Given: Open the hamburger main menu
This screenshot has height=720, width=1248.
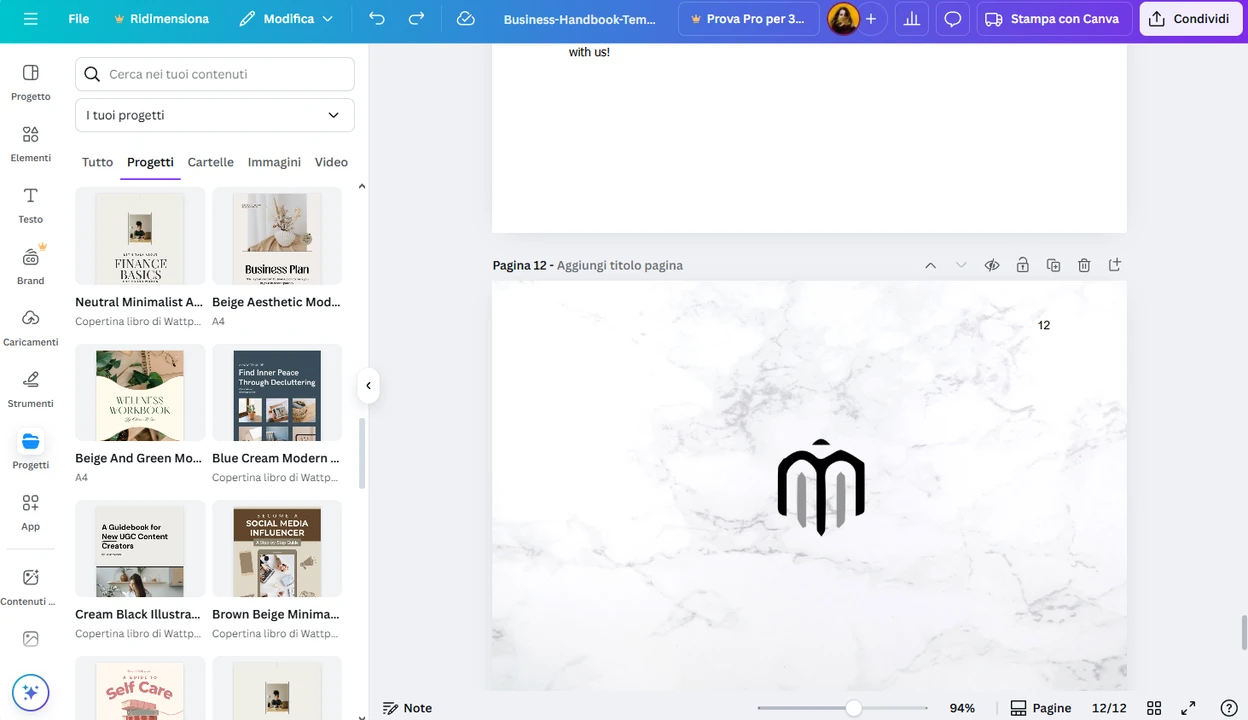Looking at the screenshot, I should (x=30, y=19).
